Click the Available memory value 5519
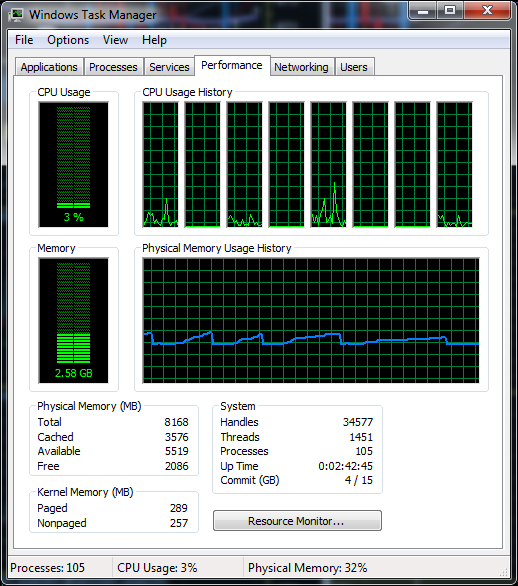This screenshot has width=518, height=586. pyautogui.click(x=176, y=451)
